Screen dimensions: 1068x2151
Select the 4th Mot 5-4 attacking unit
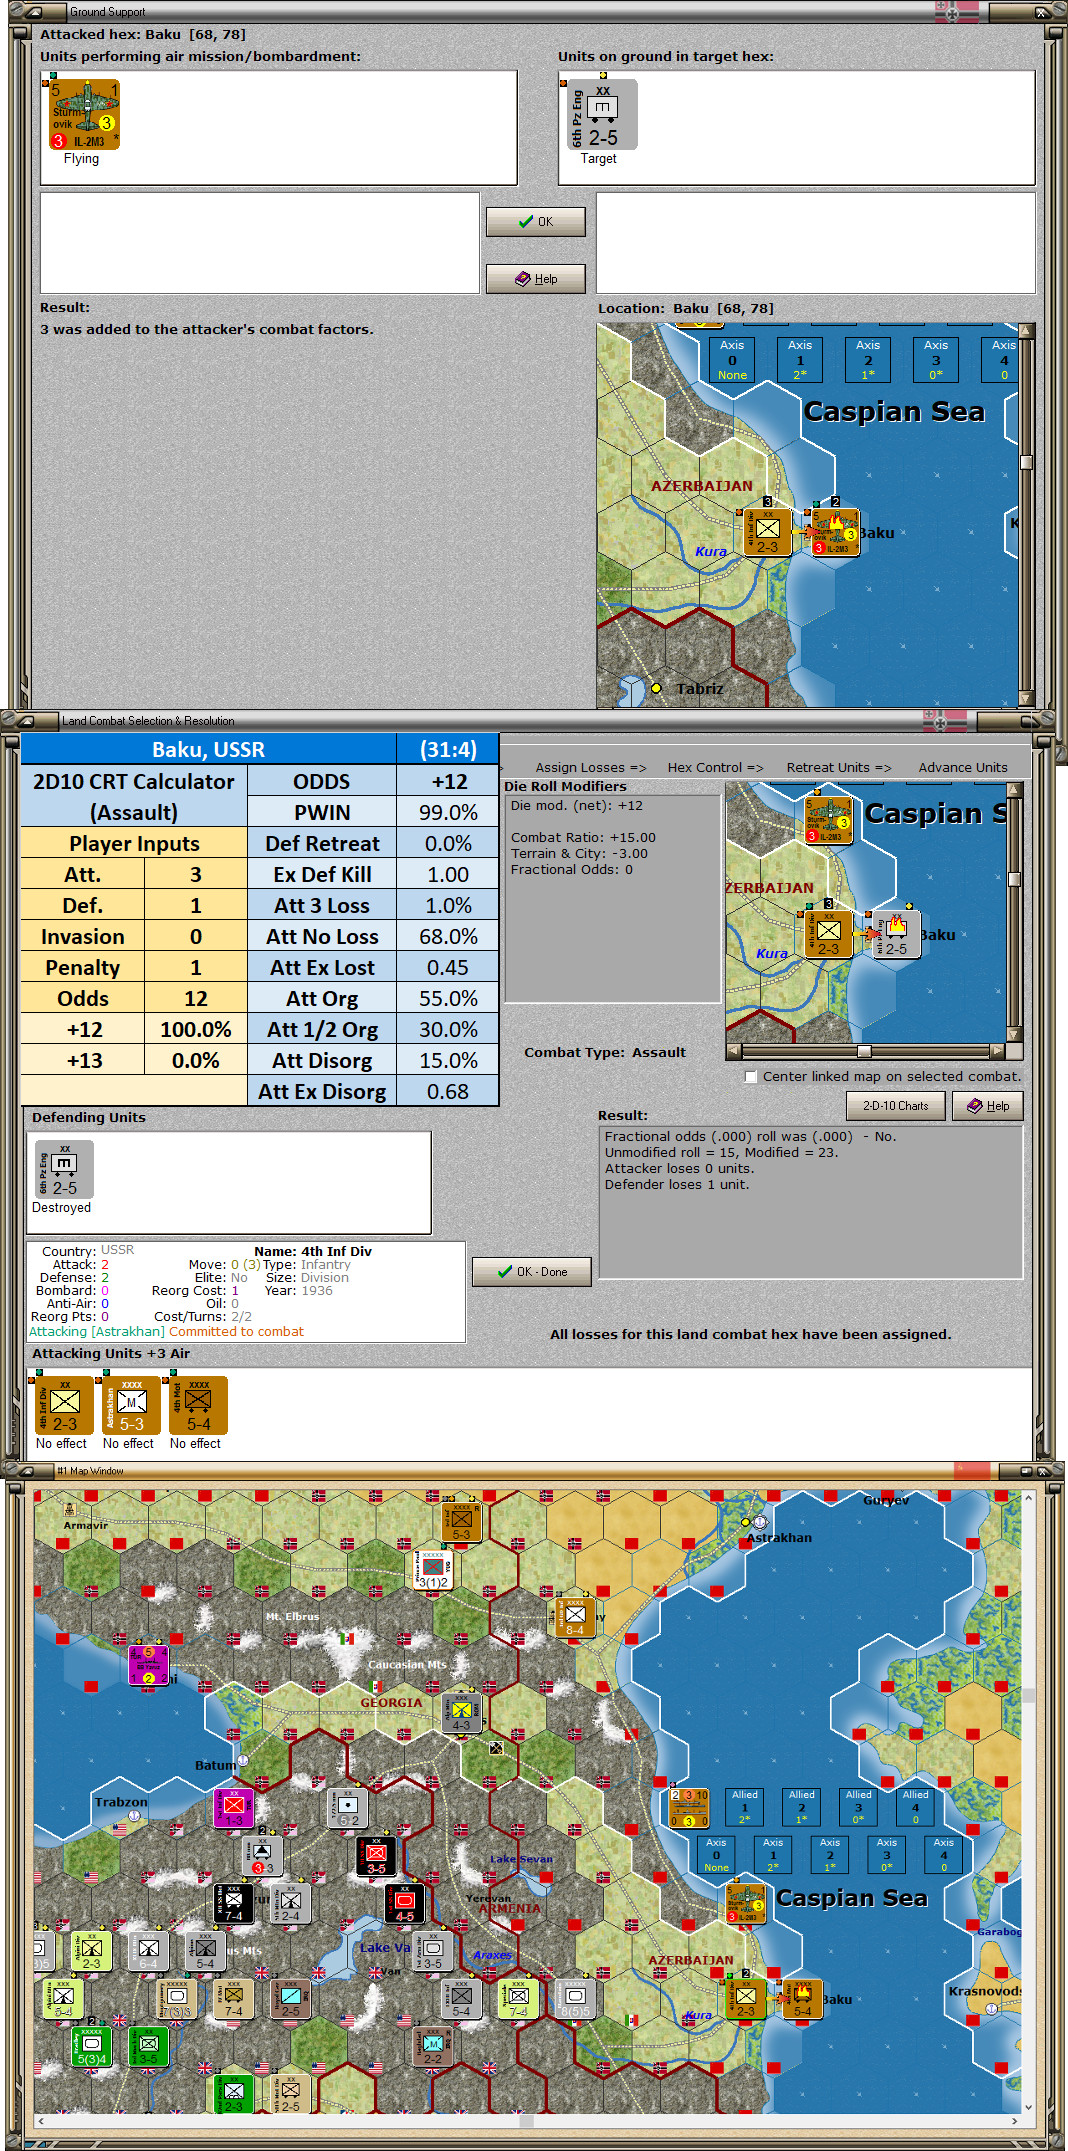click(199, 1406)
